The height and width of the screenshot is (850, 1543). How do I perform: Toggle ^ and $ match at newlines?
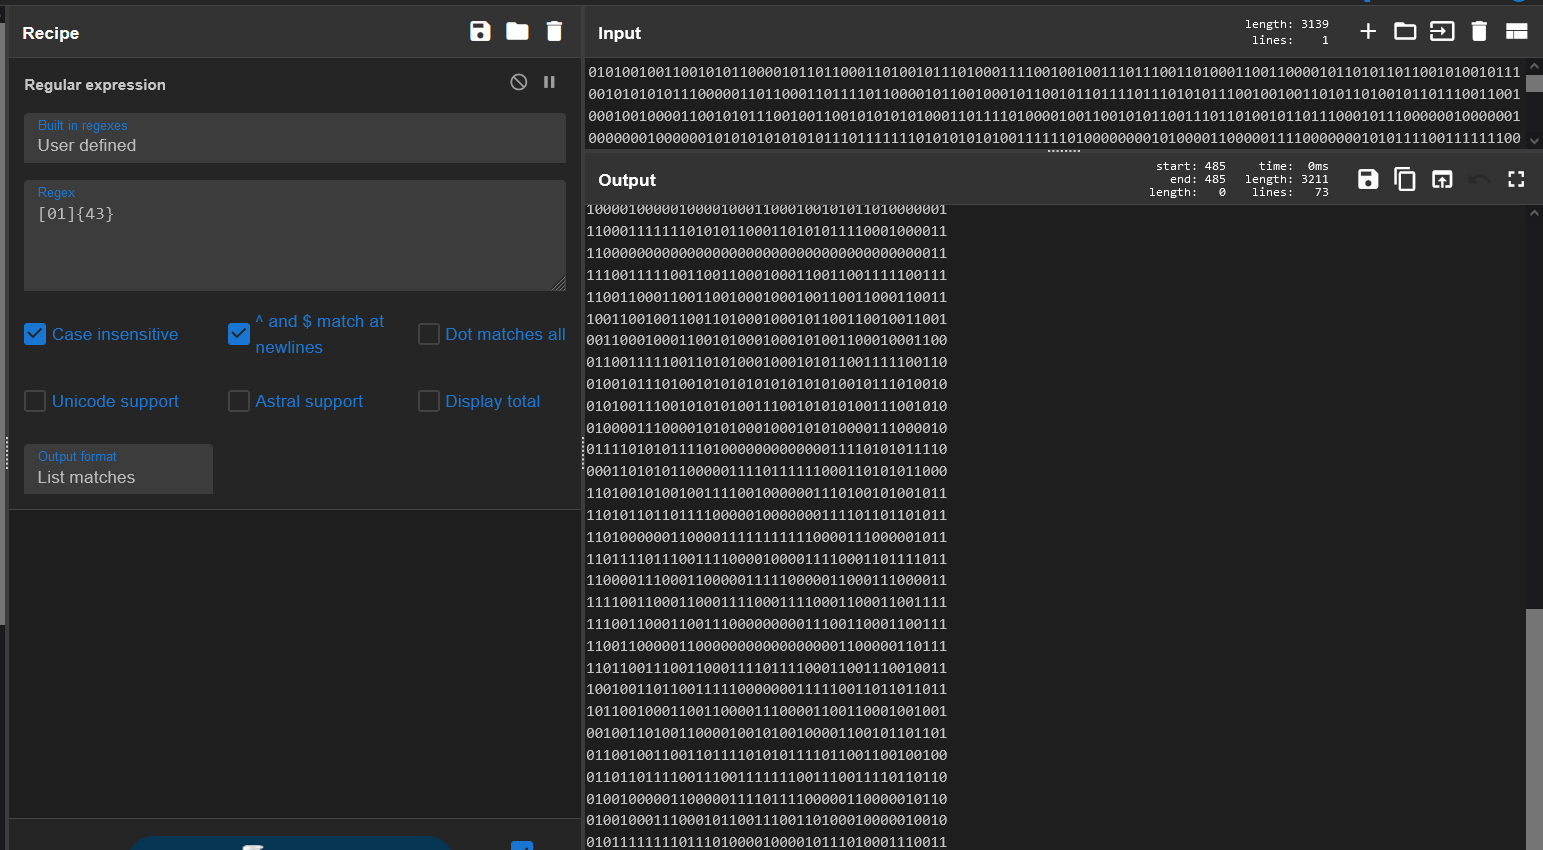tap(239, 334)
